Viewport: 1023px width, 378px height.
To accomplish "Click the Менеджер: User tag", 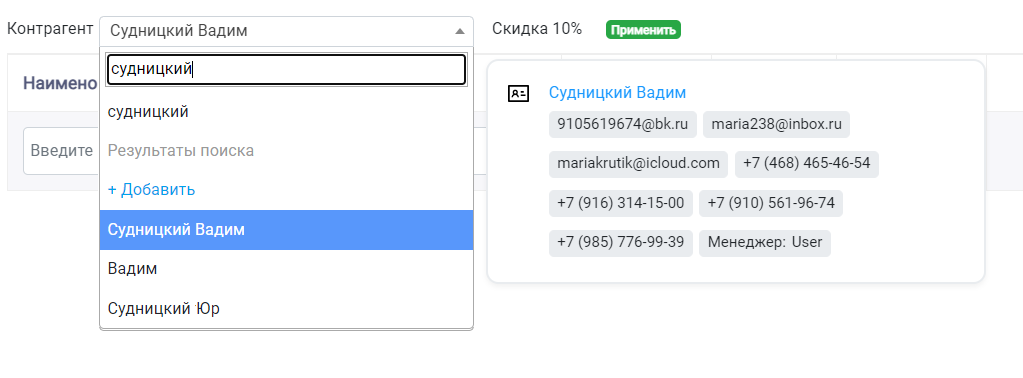I will 765,243.
